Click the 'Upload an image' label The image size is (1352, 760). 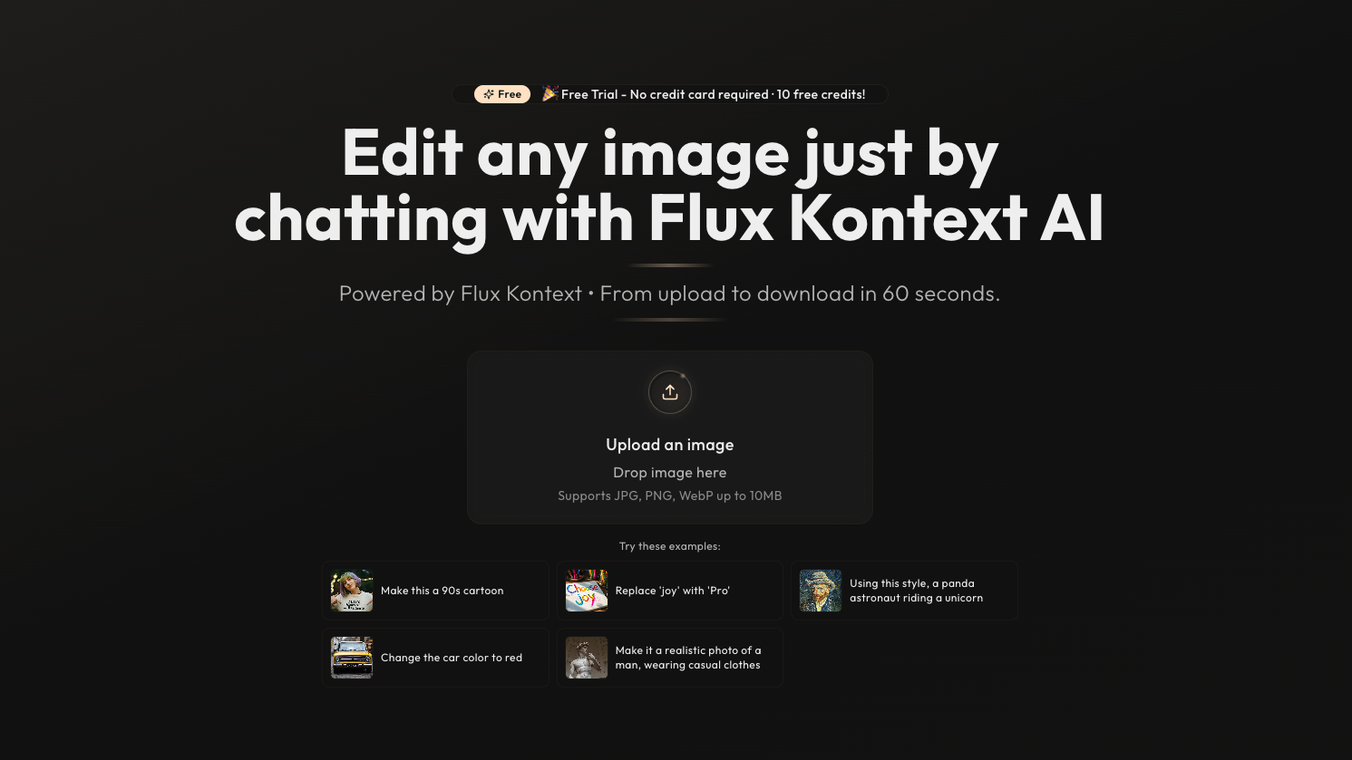[x=670, y=445]
